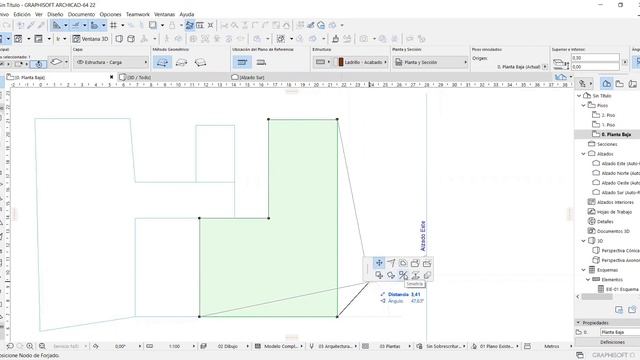Open Ventanas menu
The image size is (640, 360).
coord(164,14)
